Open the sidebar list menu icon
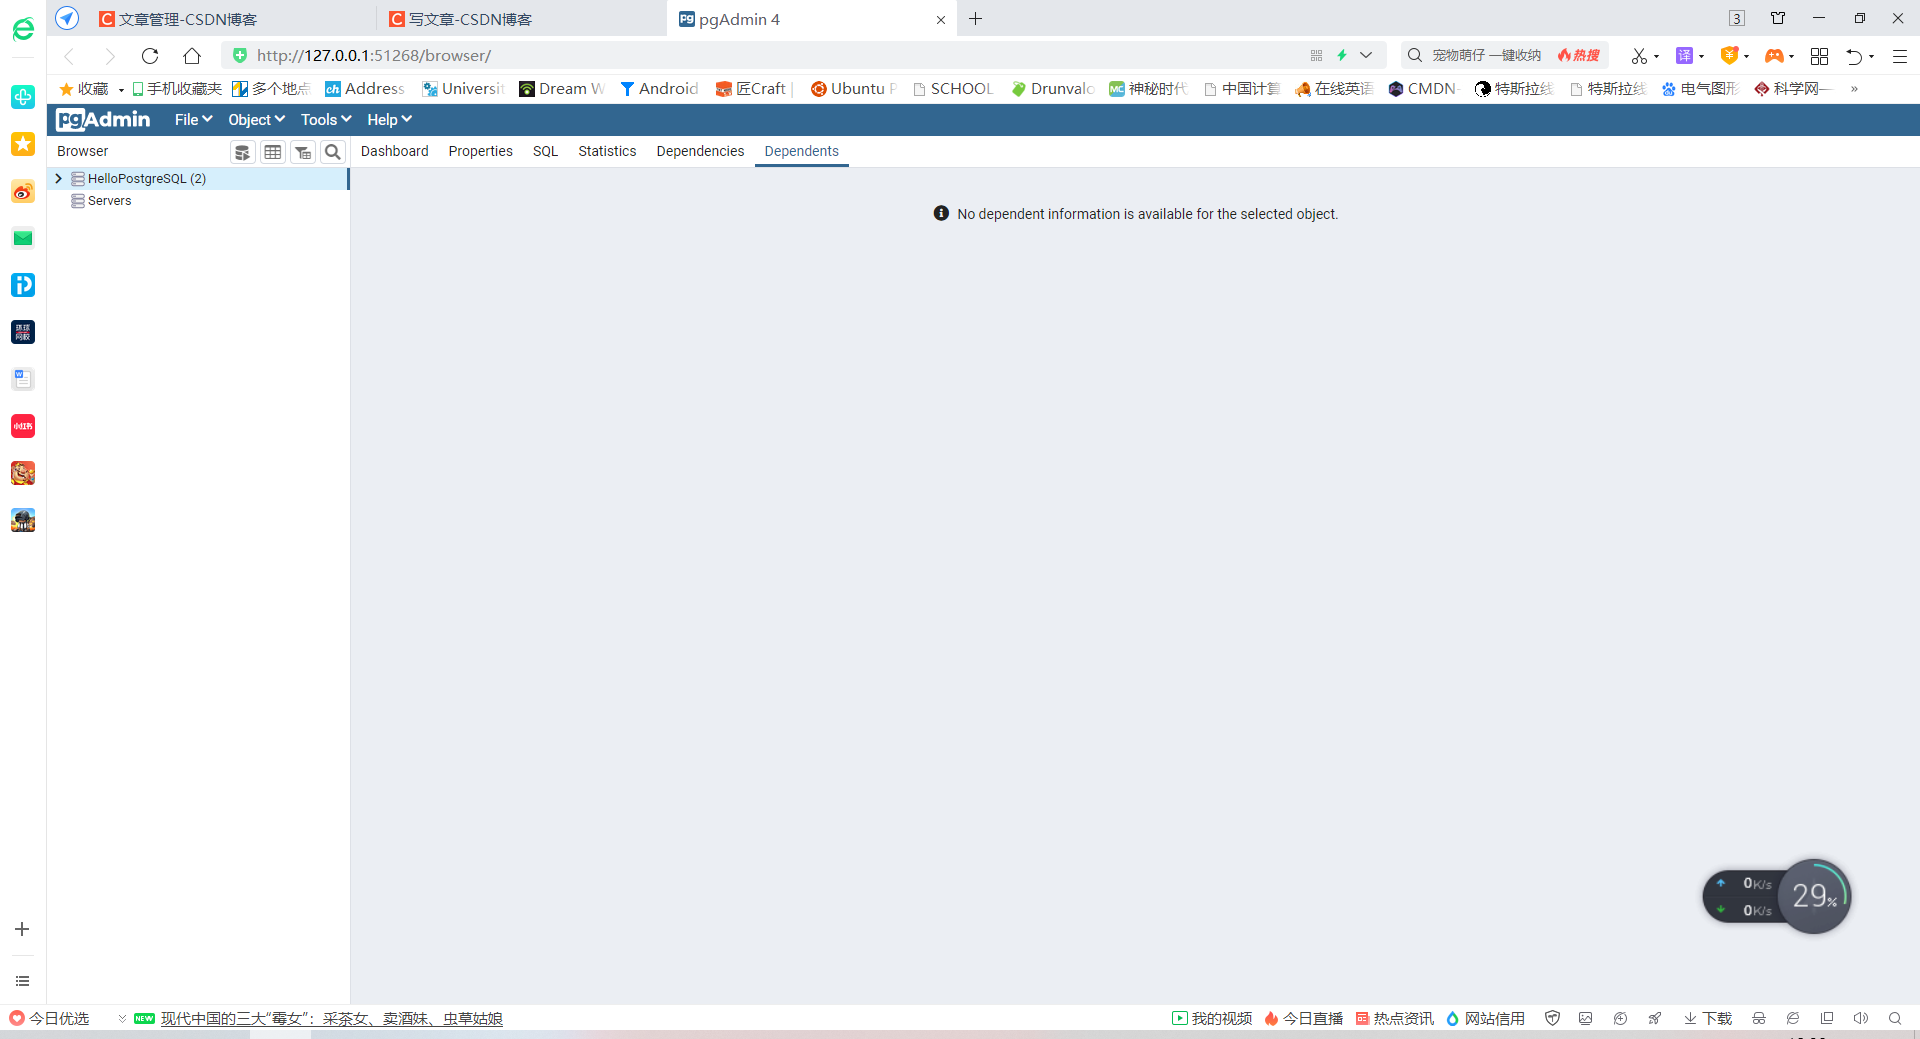Viewport: 1920px width, 1039px height. [x=22, y=981]
